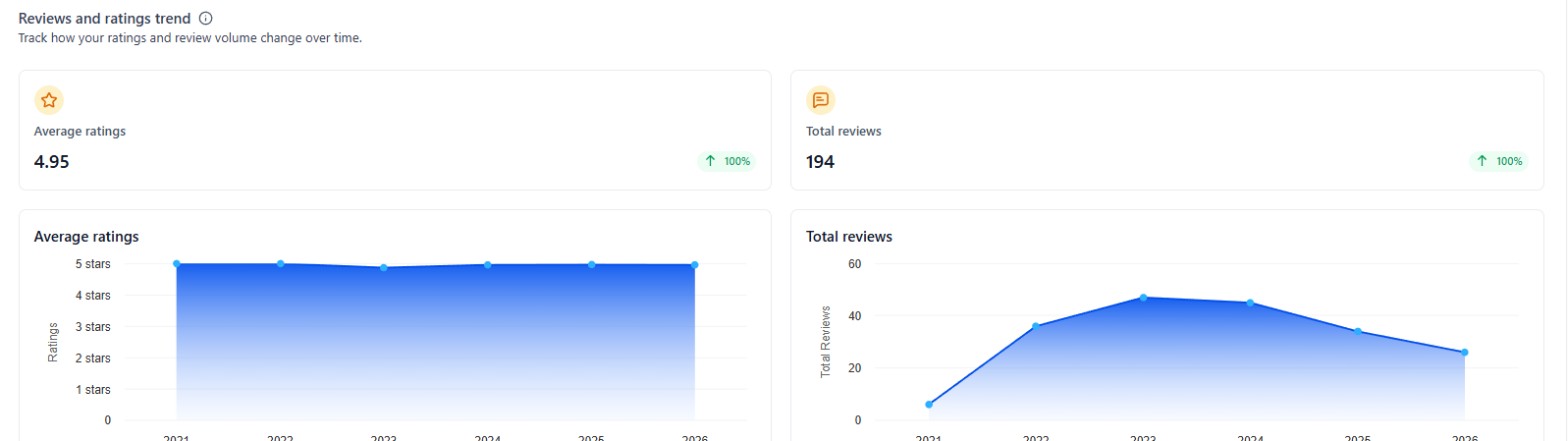The height and width of the screenshot is (441, 1568).
Task: Click the 2026 data point on Total reviews chart
Action: point(1465,352)
